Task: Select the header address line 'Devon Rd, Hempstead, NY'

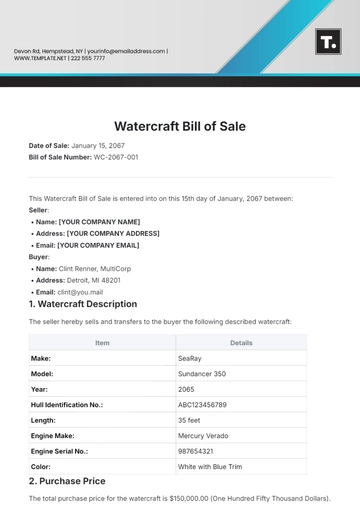Action: coord(48,51)
